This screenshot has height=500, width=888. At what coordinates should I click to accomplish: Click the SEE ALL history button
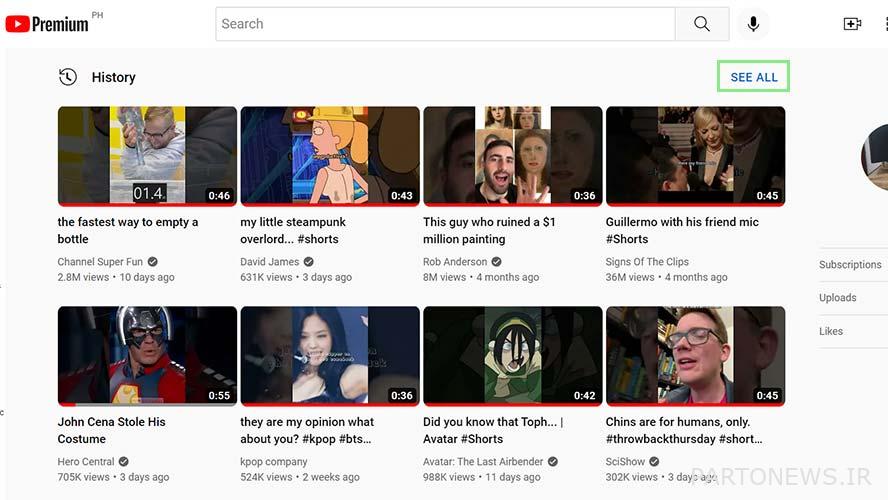[x=753, y=76]
